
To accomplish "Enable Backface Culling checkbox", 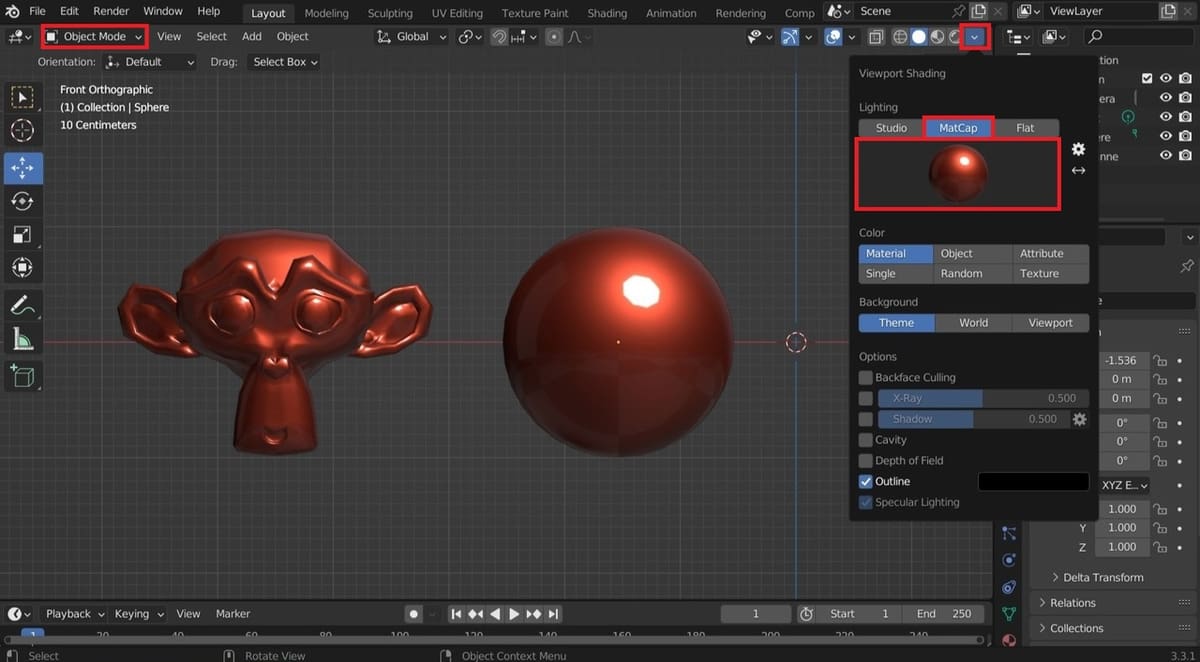I will click(x=866, y=378).
